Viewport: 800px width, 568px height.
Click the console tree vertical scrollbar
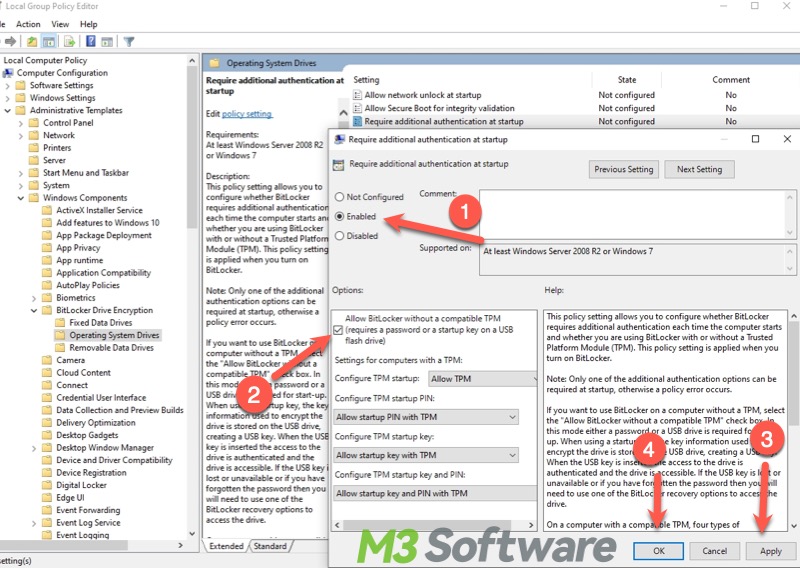192,297
